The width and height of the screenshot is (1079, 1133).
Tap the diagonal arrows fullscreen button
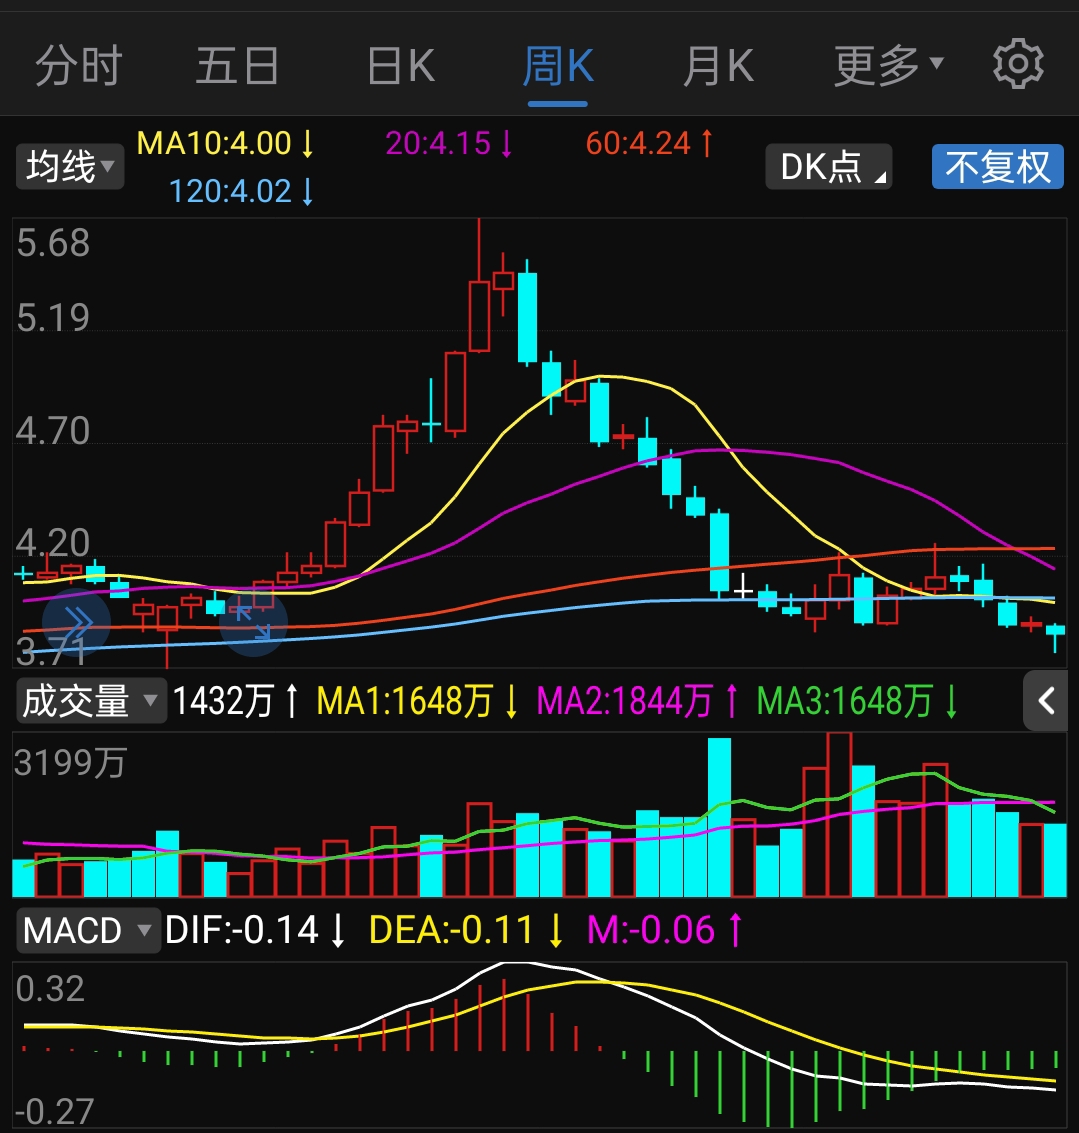[254, 622]
